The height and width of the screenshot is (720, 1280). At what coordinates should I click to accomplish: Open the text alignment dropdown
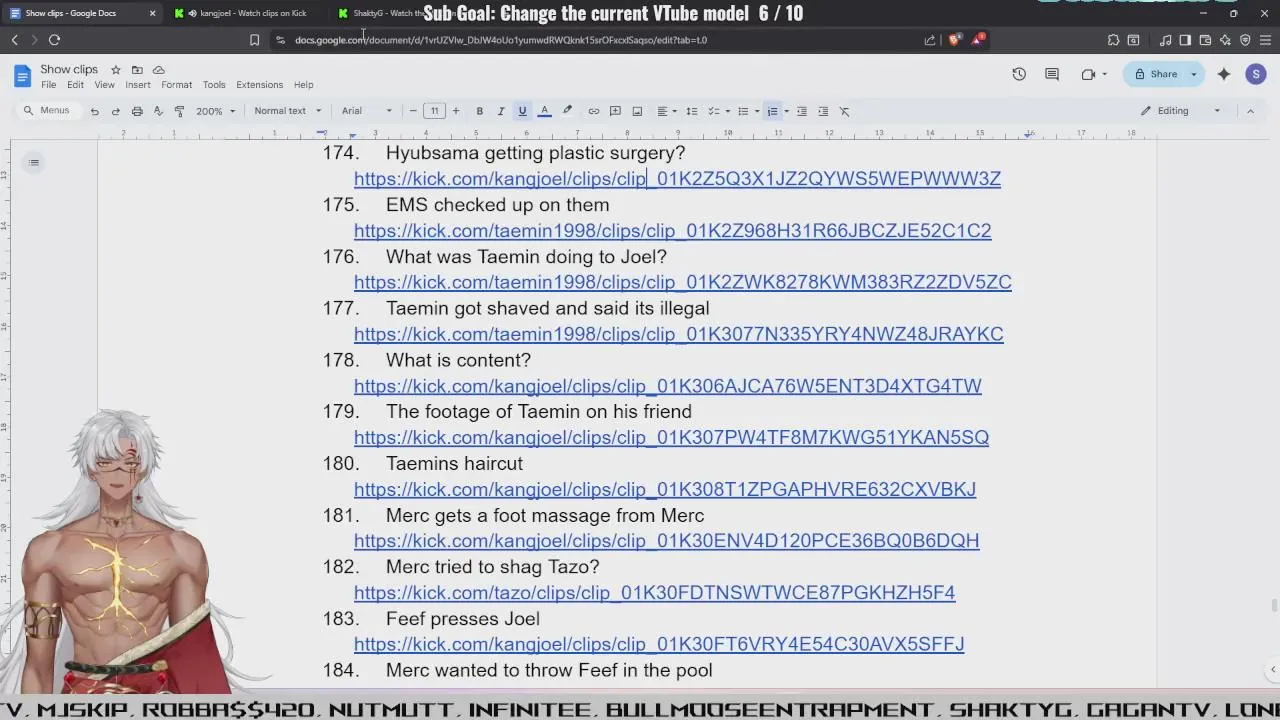pyautogui.click(x=666, y=111)
